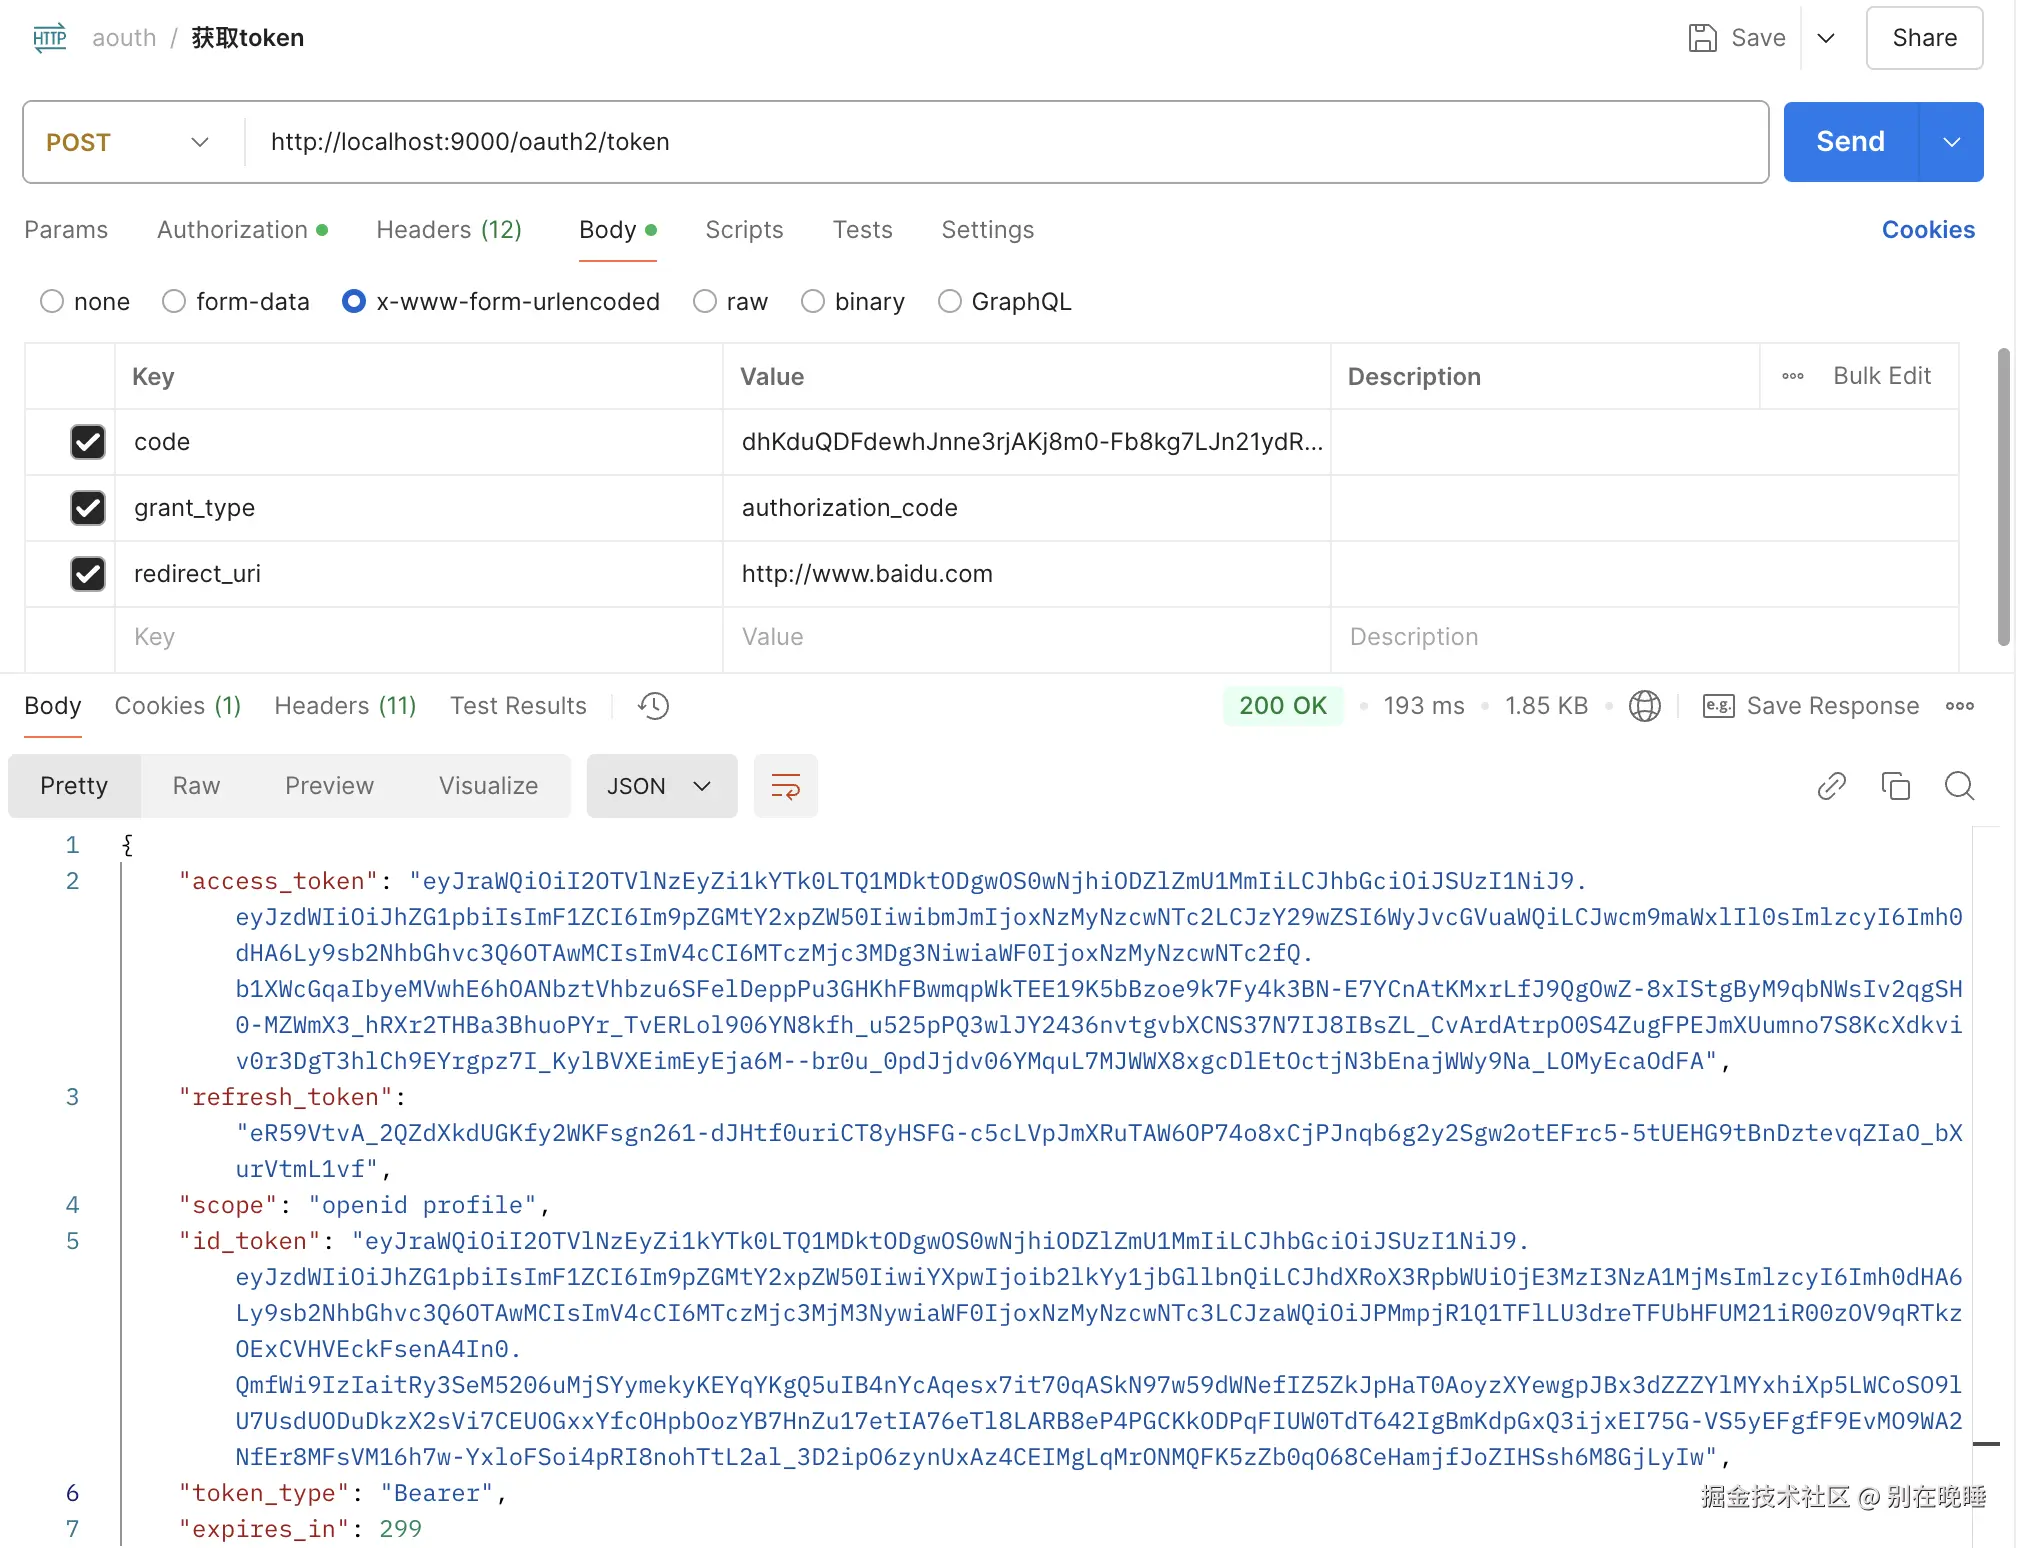This screenshot has height=1548, width=2024.
Task: Search within the response body
Action: point(1959,786)
